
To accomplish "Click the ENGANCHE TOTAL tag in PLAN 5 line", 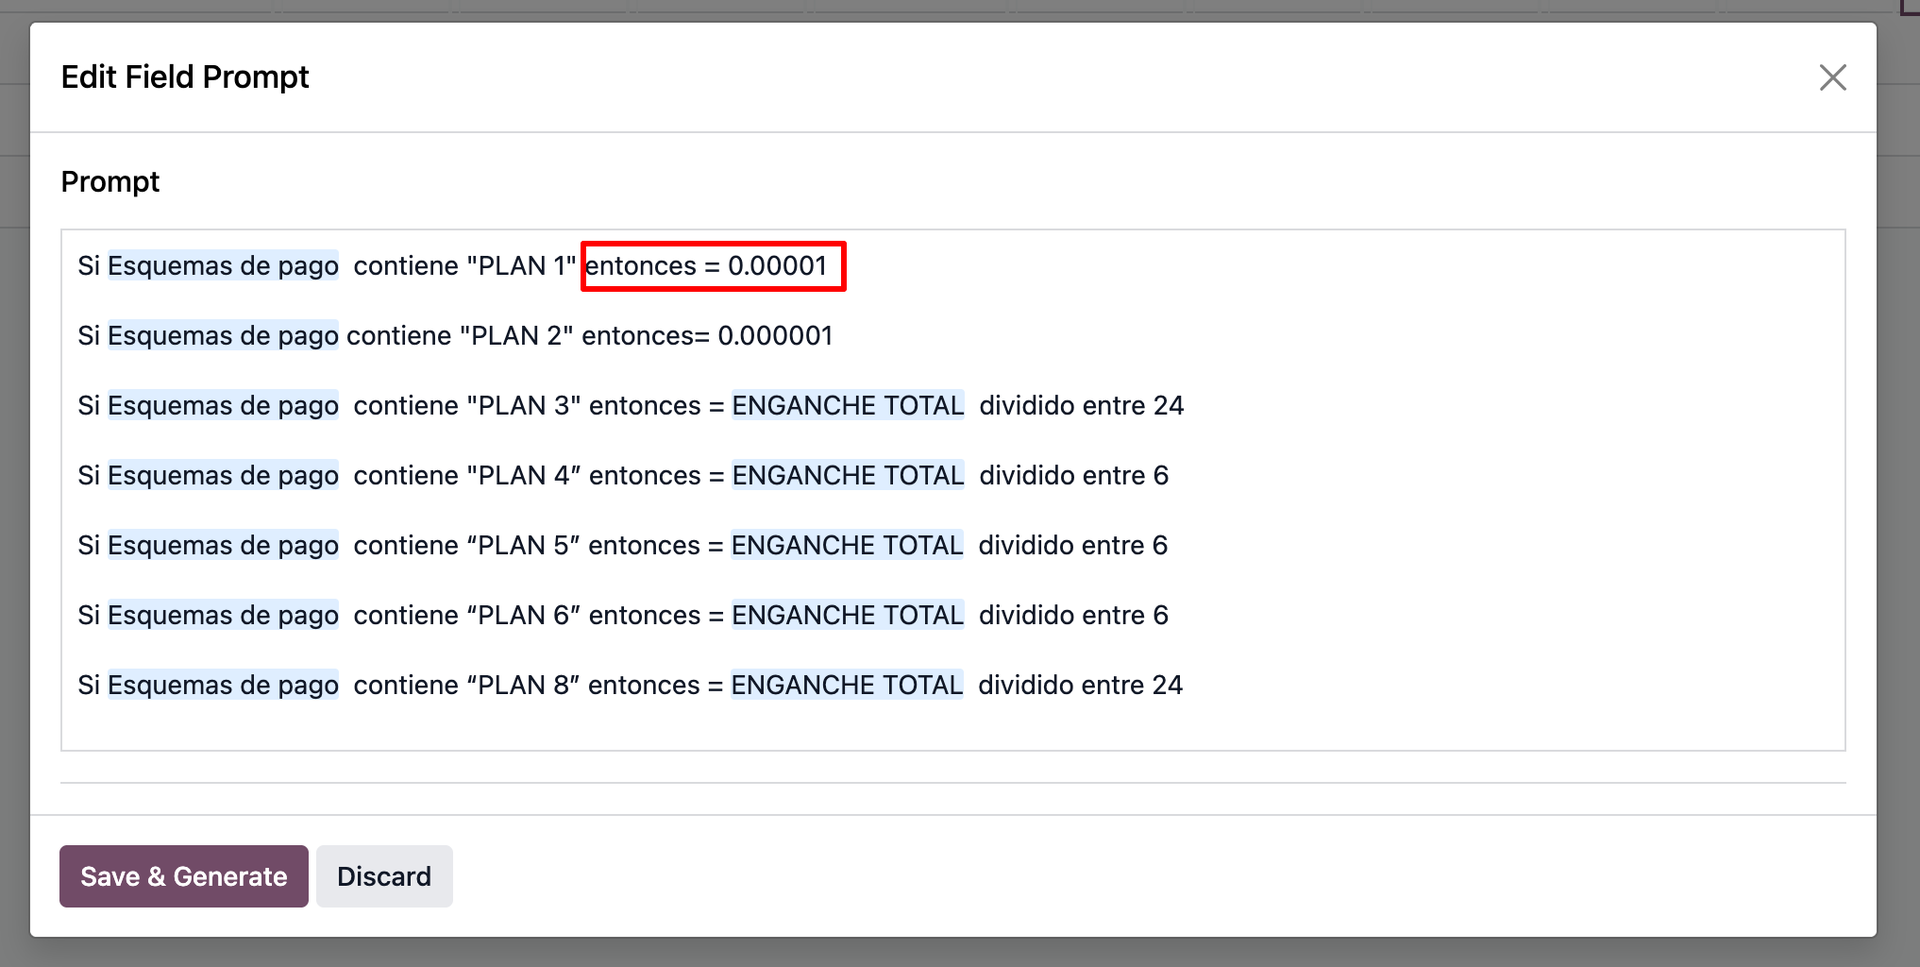I will 846,546.
